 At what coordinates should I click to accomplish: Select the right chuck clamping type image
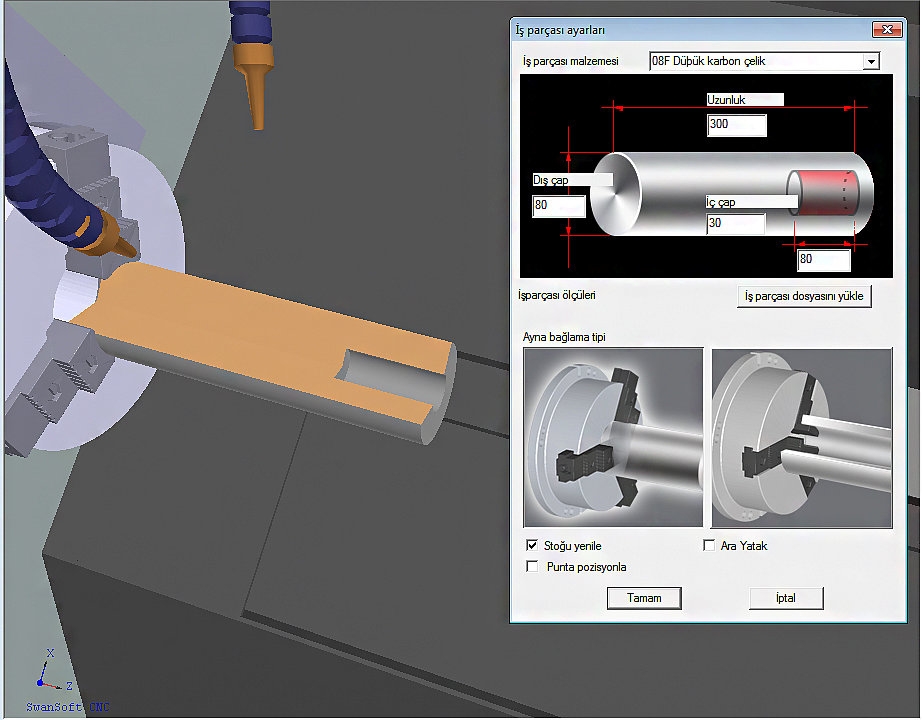(801, 438)
